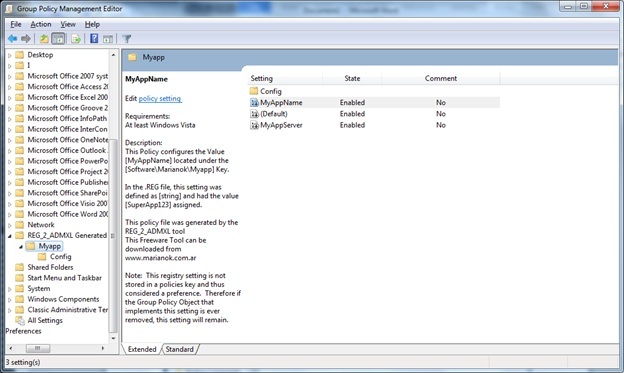Click the No comment of MyAppName row

coord(441,103)
